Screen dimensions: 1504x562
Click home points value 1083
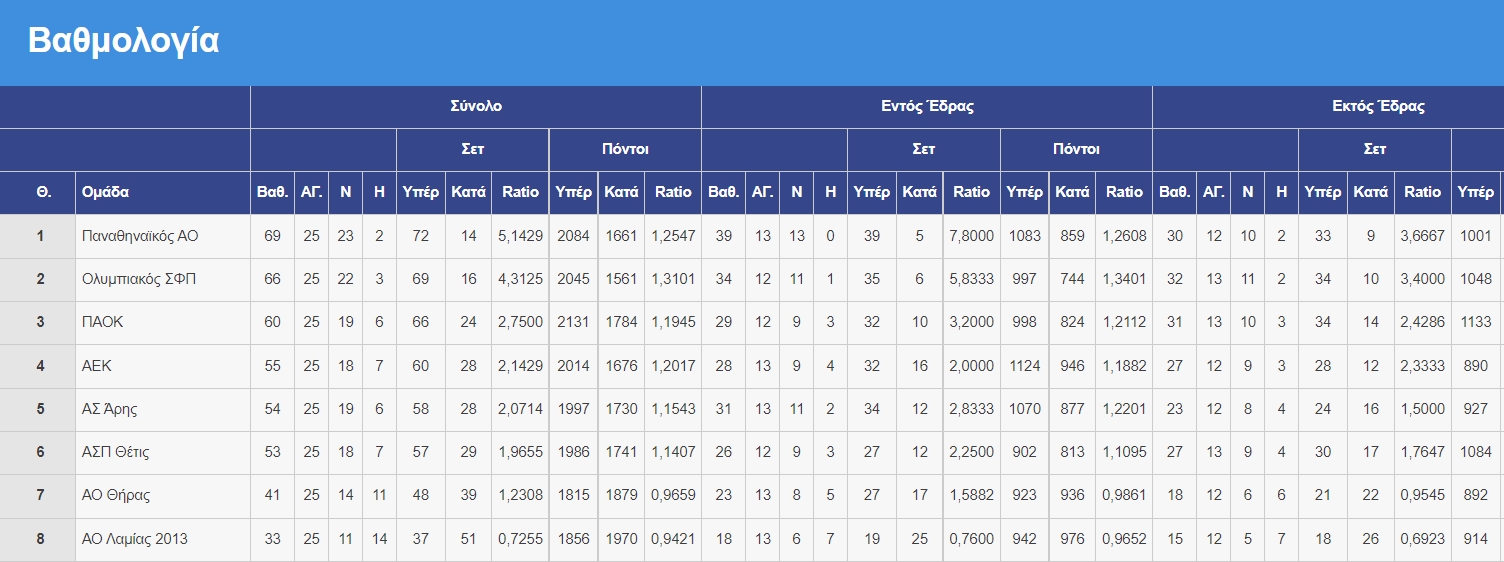click(1024, 236)
